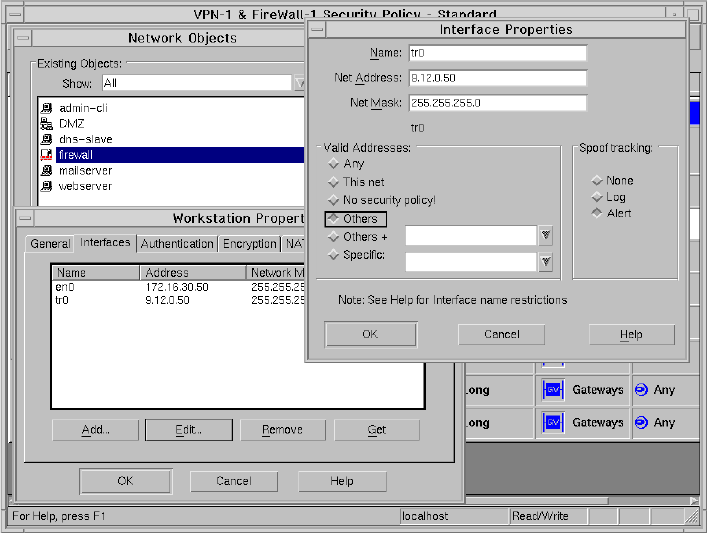707x533 pixels.
Task: Switch to the NAT tab
Action: (294, 244)
